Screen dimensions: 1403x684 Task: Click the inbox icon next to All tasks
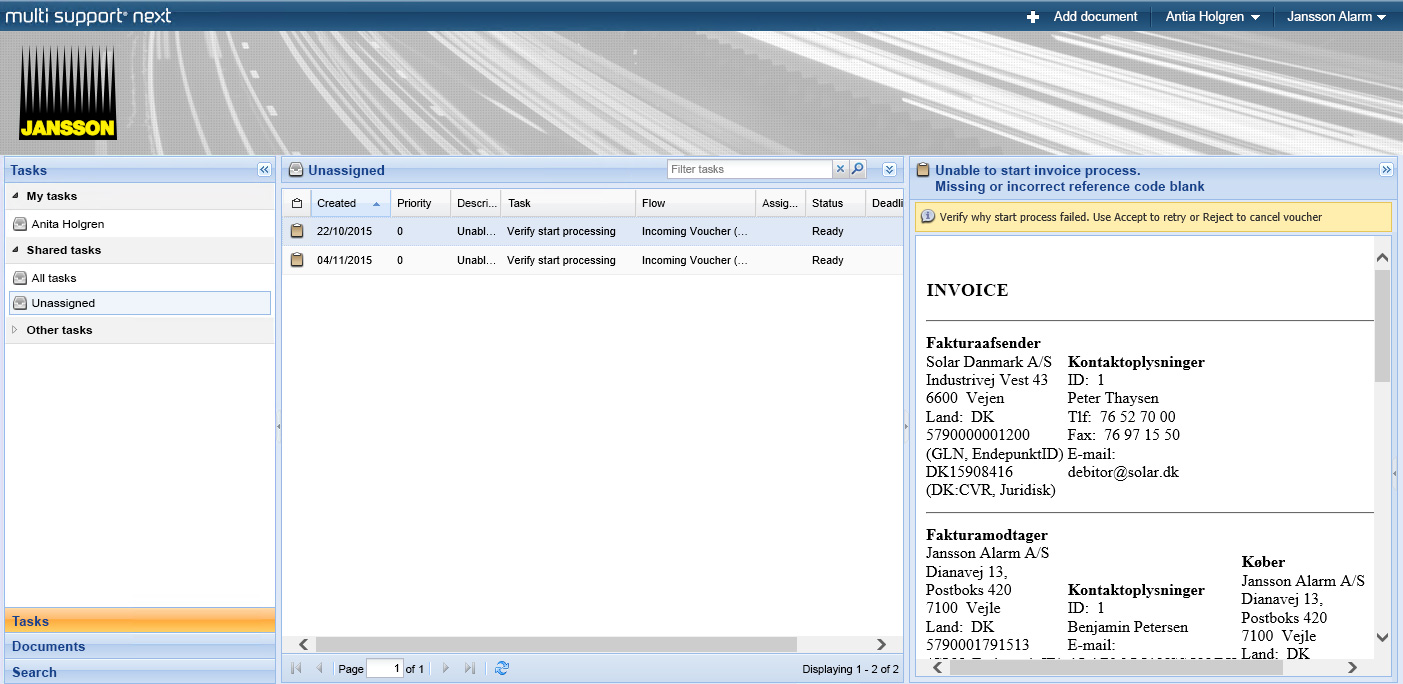[20, 278]
